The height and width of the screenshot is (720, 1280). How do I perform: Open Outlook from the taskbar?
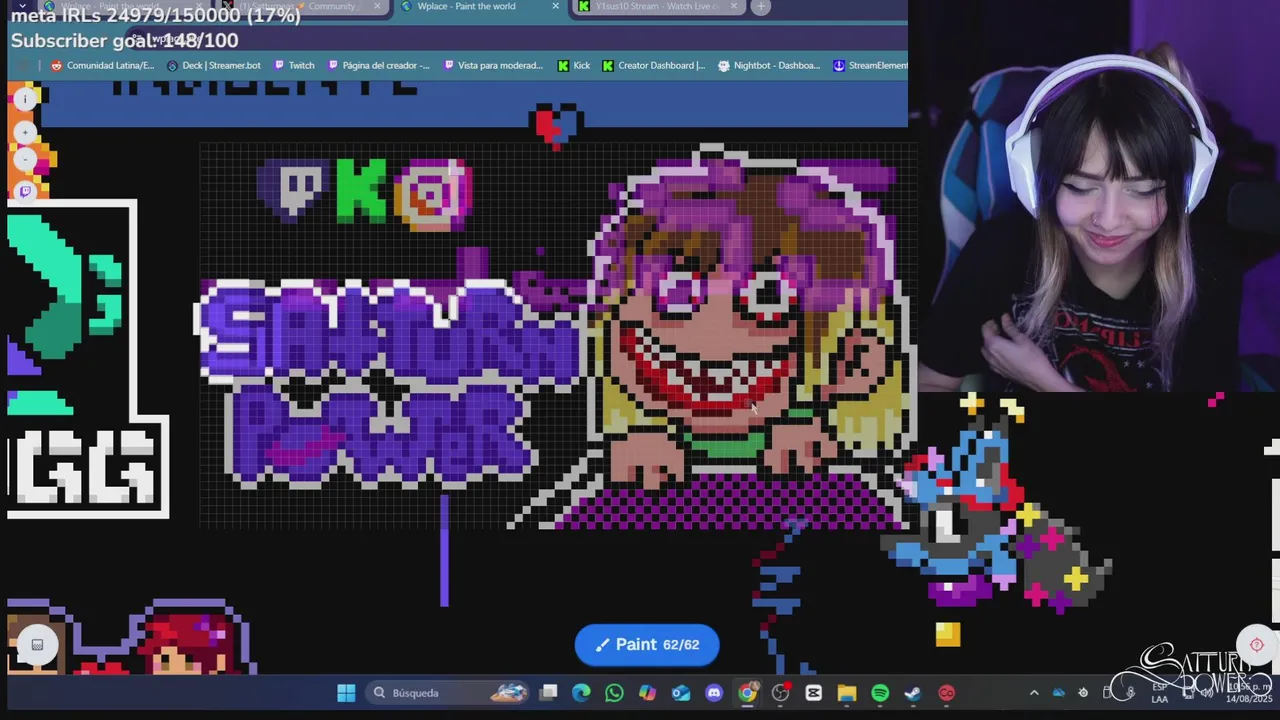681,693
